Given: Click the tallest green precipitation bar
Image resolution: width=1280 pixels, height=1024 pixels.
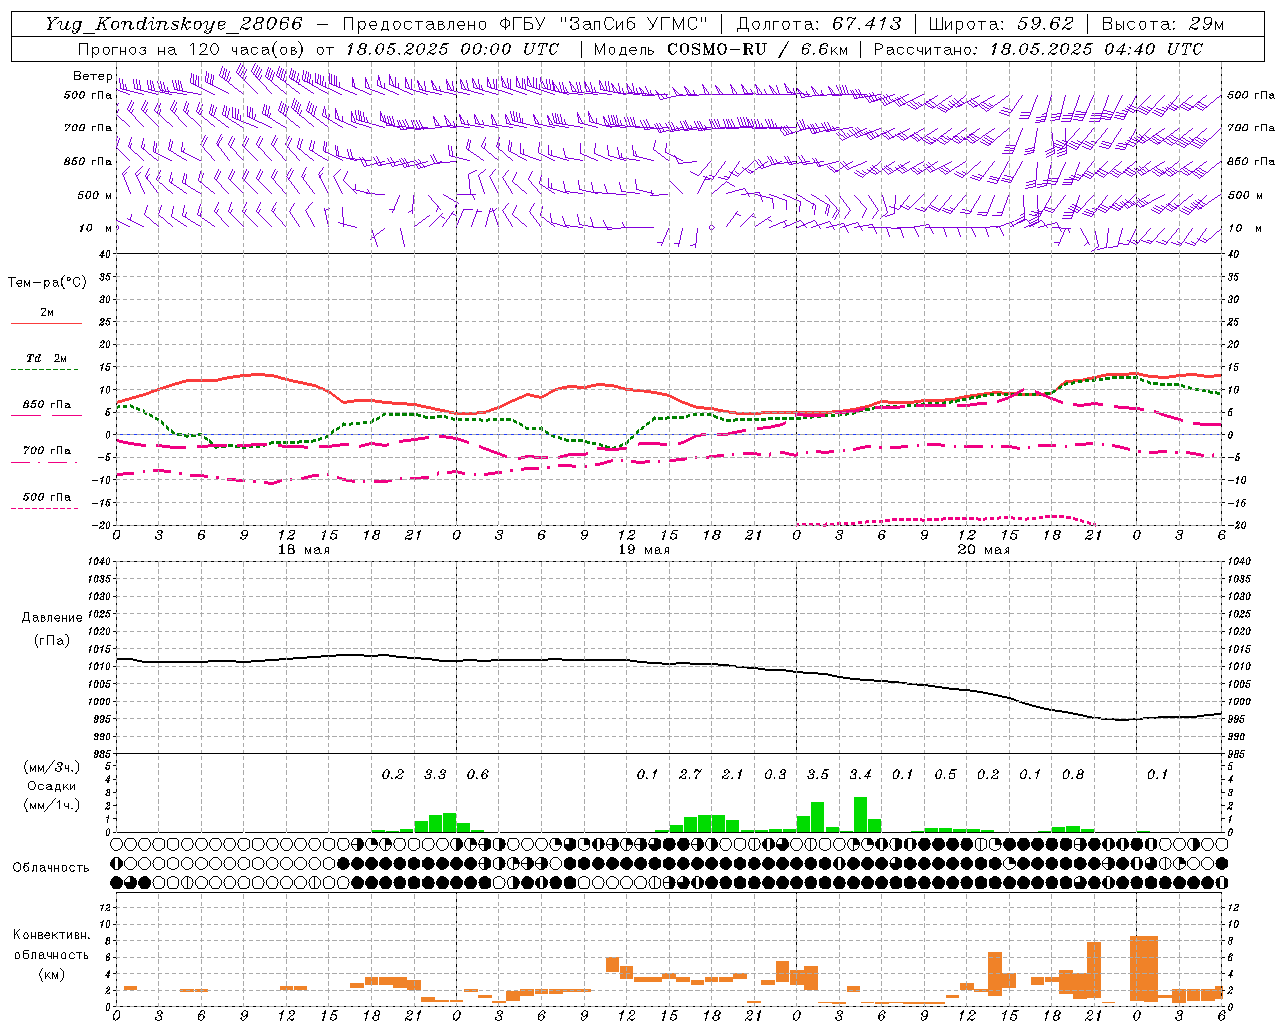Looking at the screenshot, I should pyautogui.click(x=860, y=814).
